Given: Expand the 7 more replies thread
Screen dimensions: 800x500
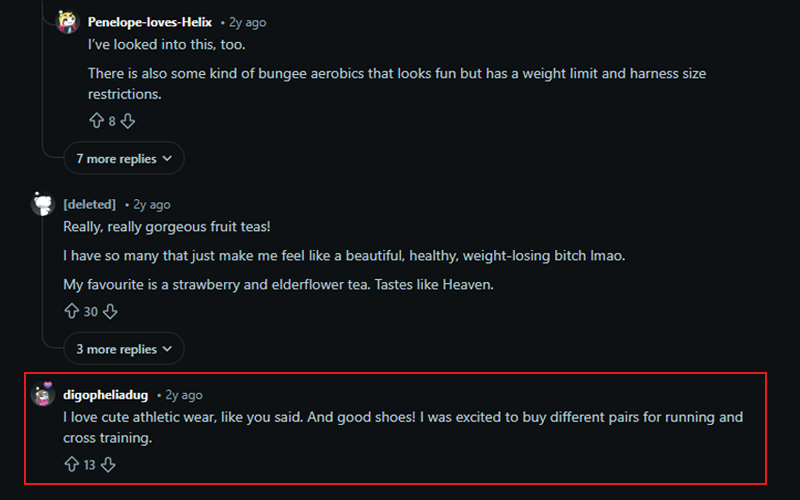Looking at the screenshot, I should coord(124,159).
